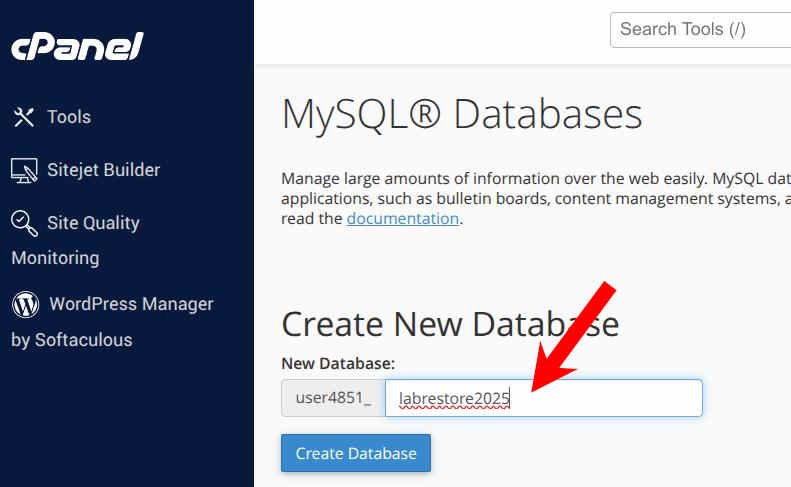Click the MySQL Databases page heading

462,115
